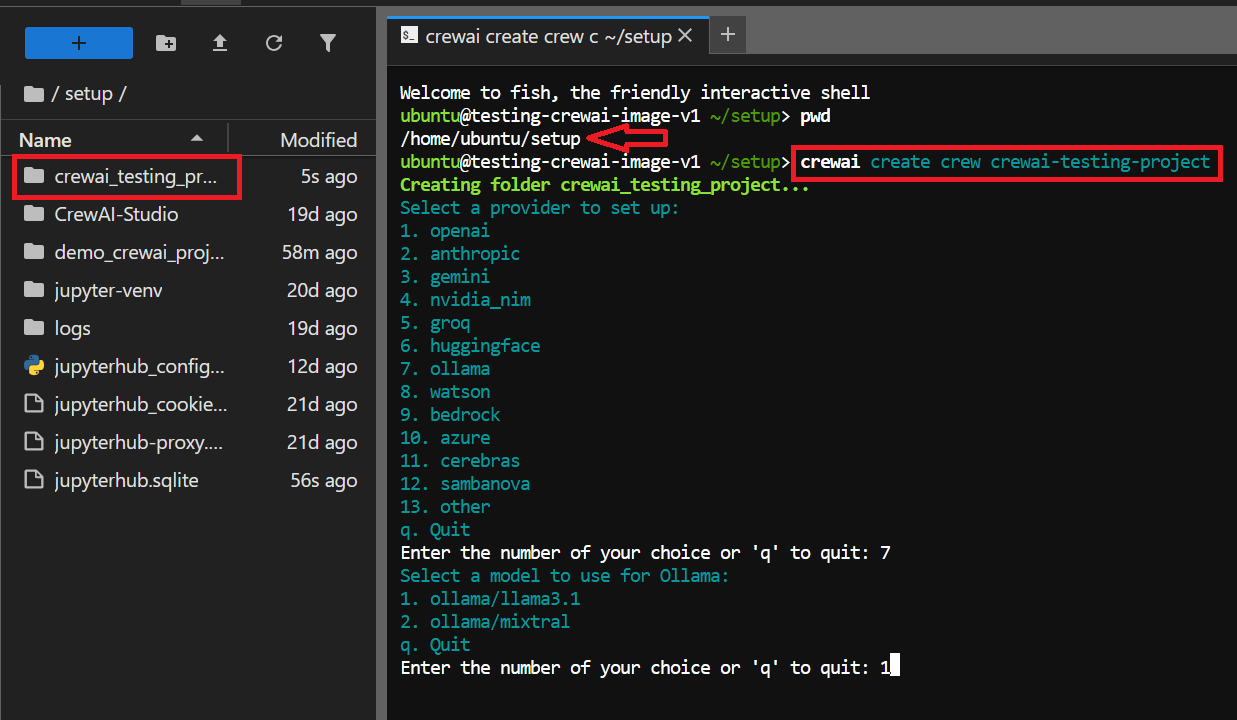Click file icon beside jupyterhub-proxy
1237x720 pixels.
(34, 442)
